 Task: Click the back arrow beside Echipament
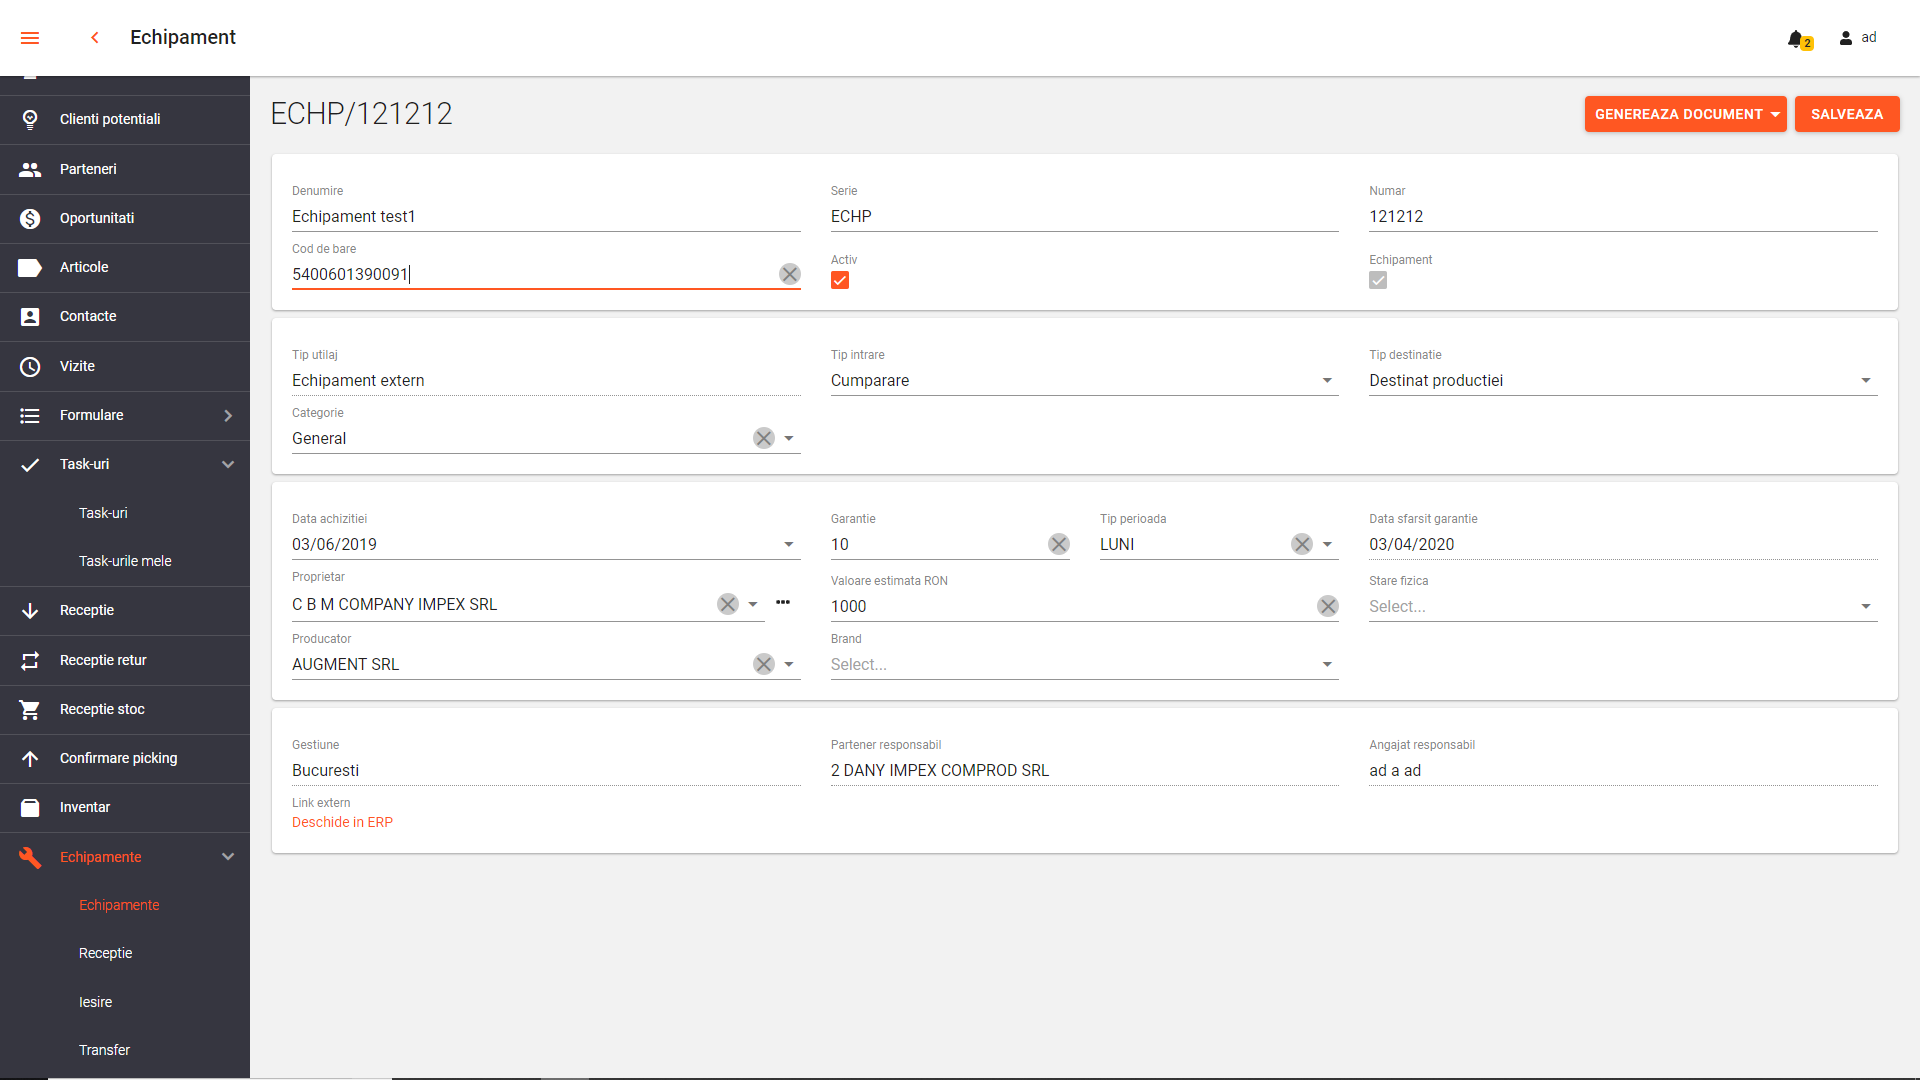point(95,38)
